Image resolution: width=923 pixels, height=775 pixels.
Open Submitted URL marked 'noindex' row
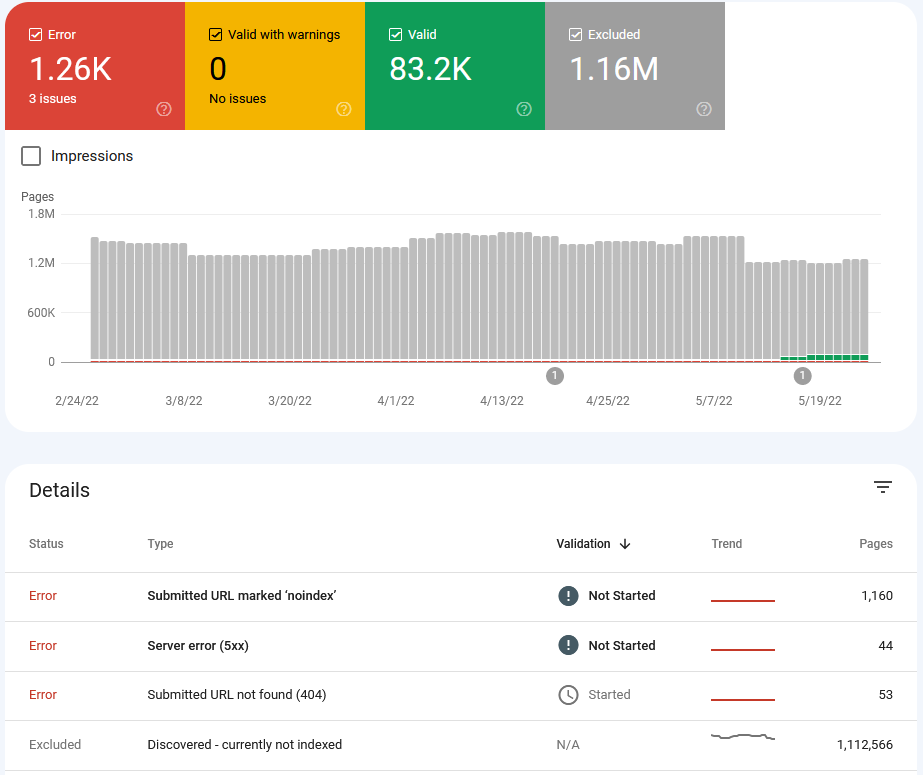pyautogui.click(x=461, y=596)
